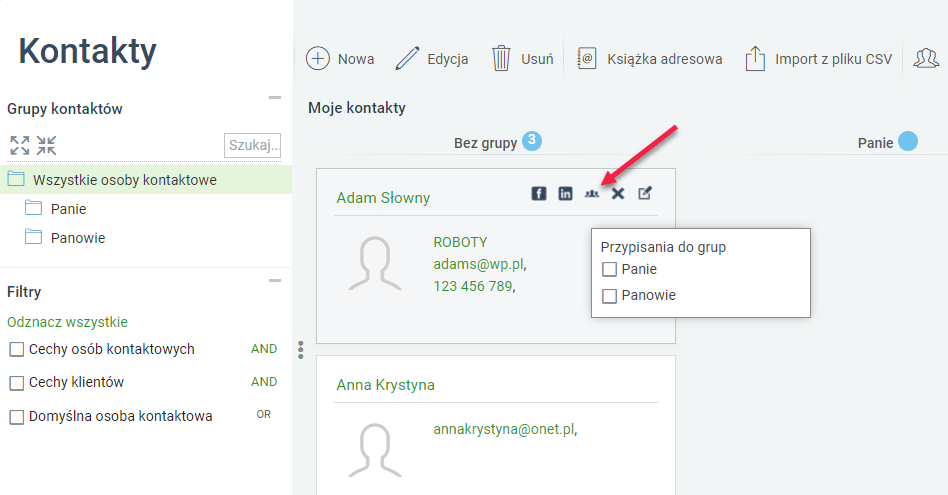Toggle AND operator for Cechy osób kontaktowych
The width and height of the screenshot is (948, 495).
264,349
